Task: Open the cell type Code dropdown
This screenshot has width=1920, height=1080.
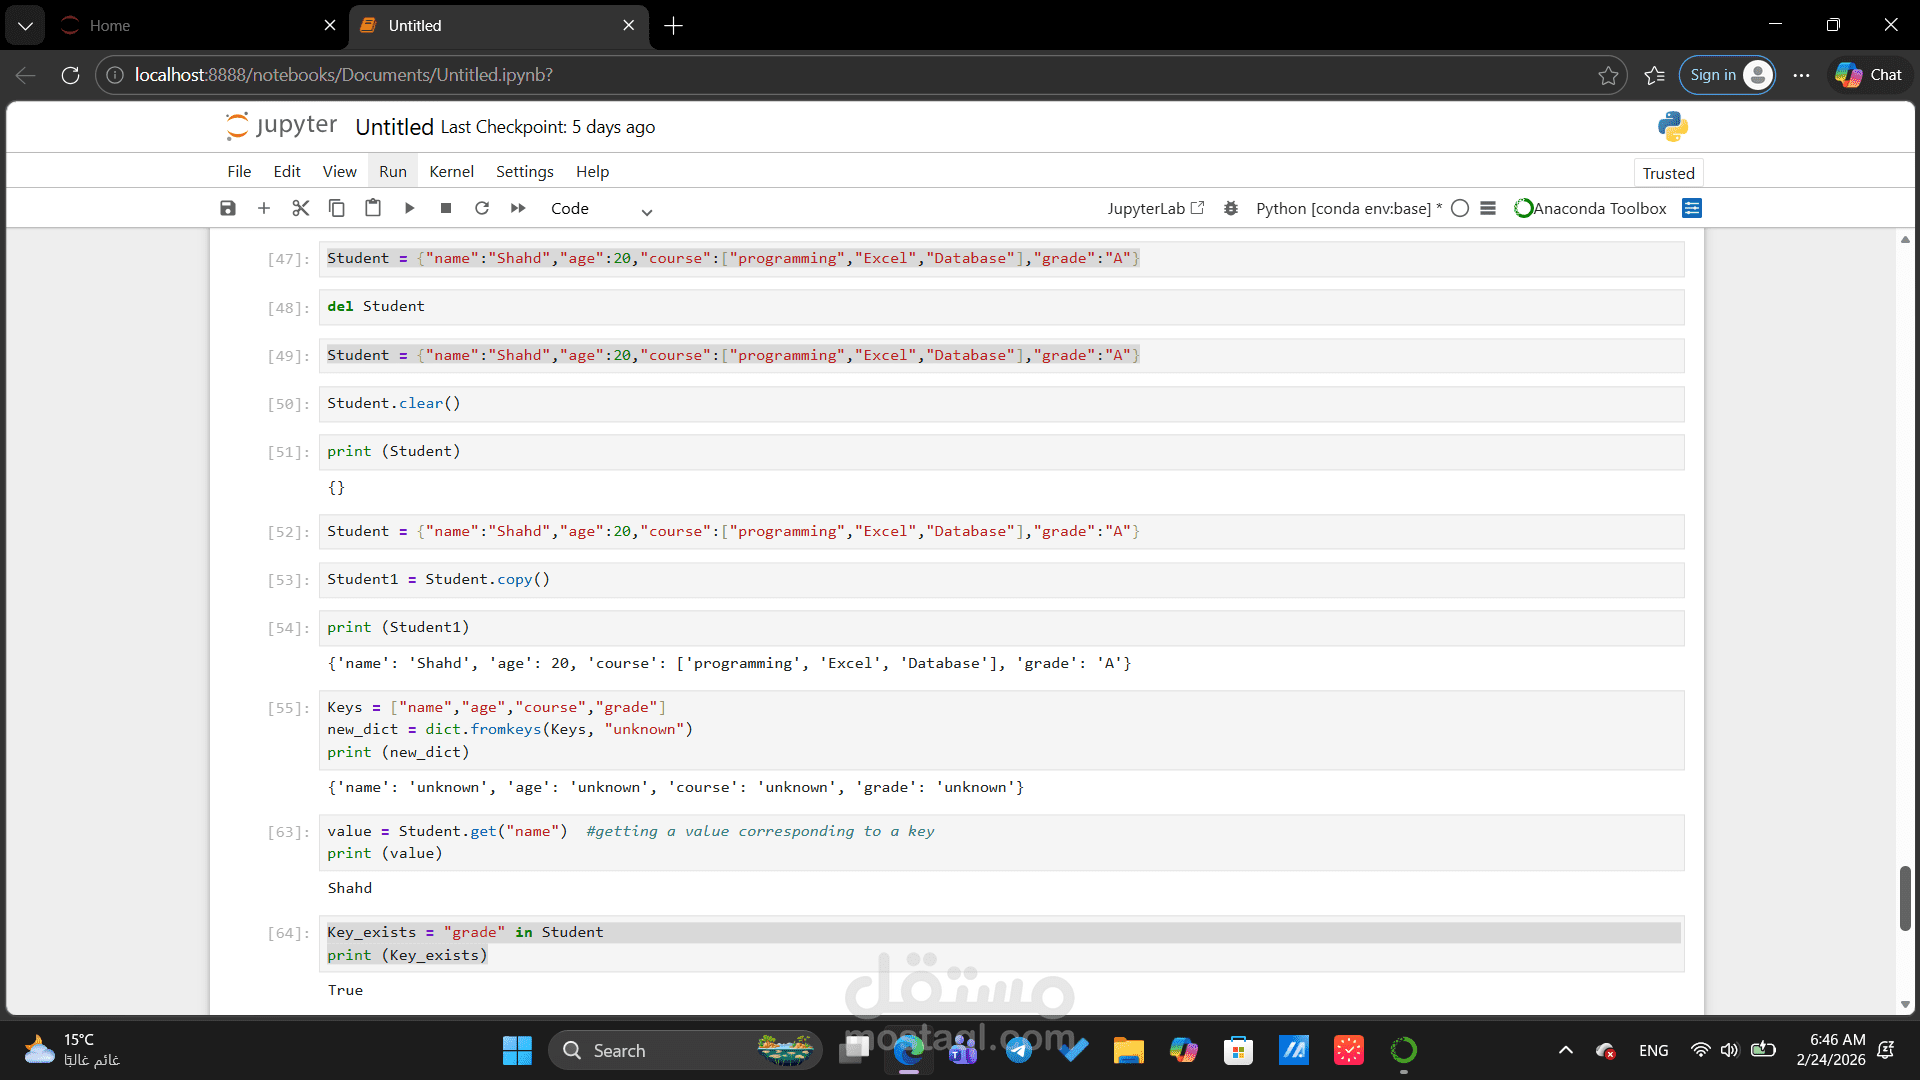Action: (600, 209)
